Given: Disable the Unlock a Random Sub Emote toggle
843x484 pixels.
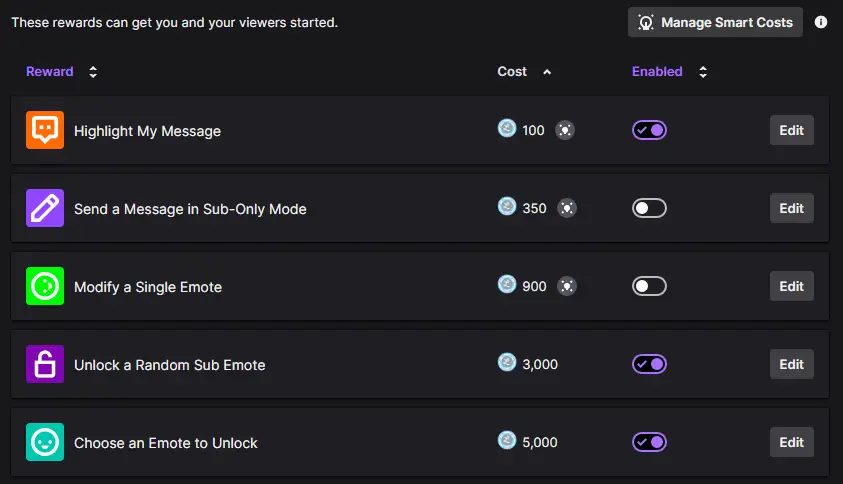Looking at the screenshot, I should pos(649,364).
